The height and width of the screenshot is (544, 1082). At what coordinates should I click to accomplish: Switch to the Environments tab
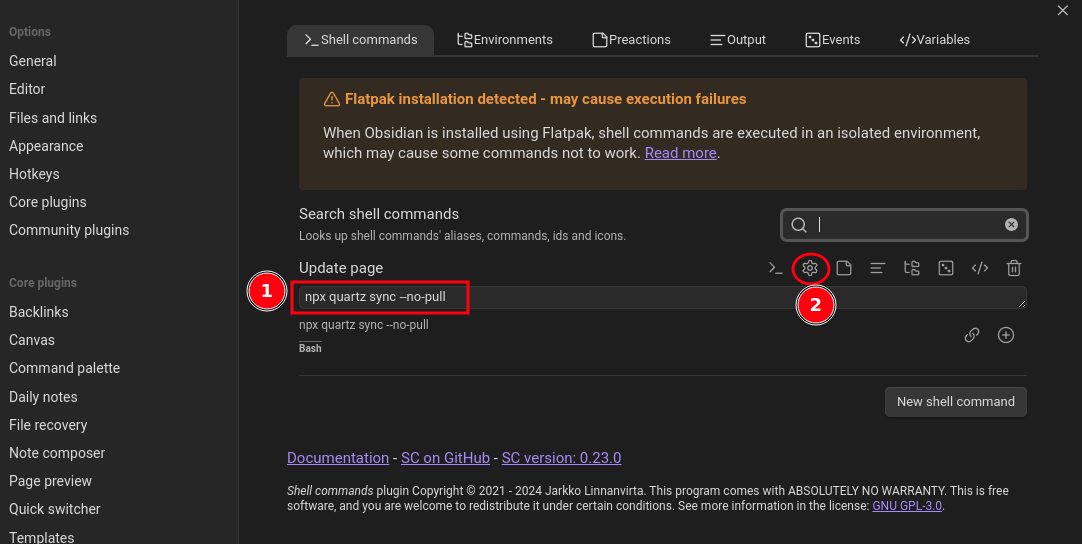(504, 40)
